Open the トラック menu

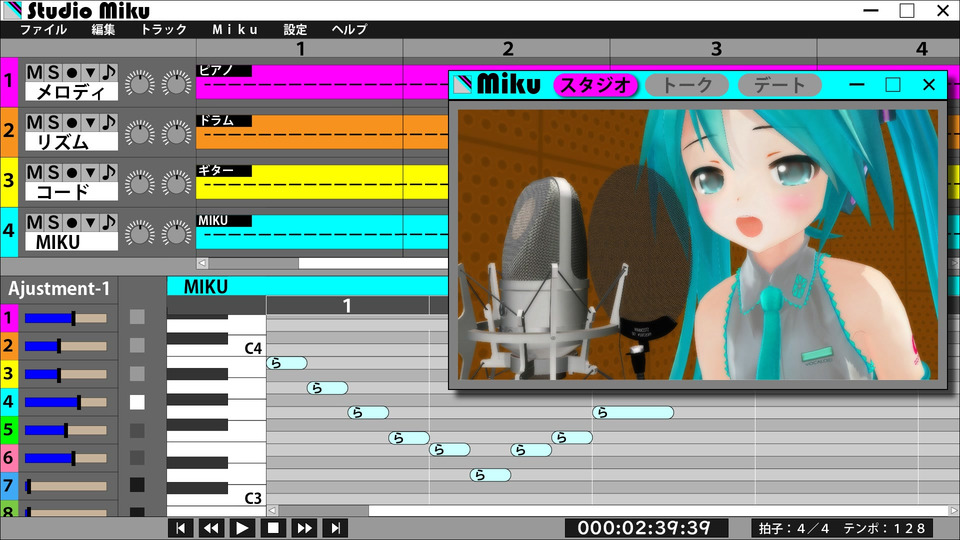click(x=163, y=29)
